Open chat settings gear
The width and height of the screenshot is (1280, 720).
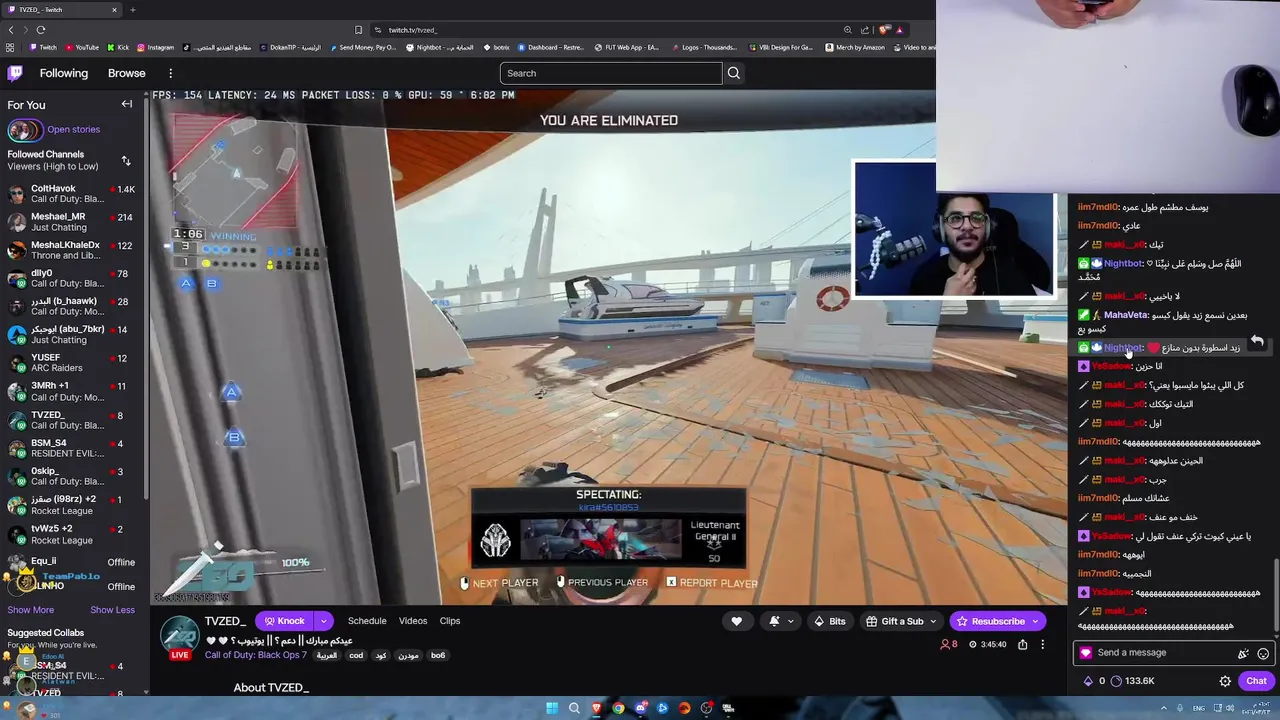coord(1225,681)
